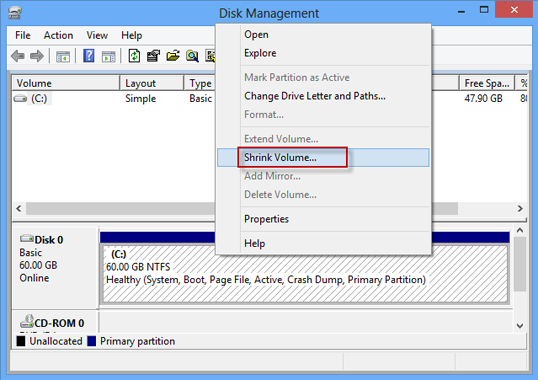The width and height of the screenshot is (538, 380).
Task: Choose Shrink Volume... from the context menu
Action: click(x=323, y=157)
